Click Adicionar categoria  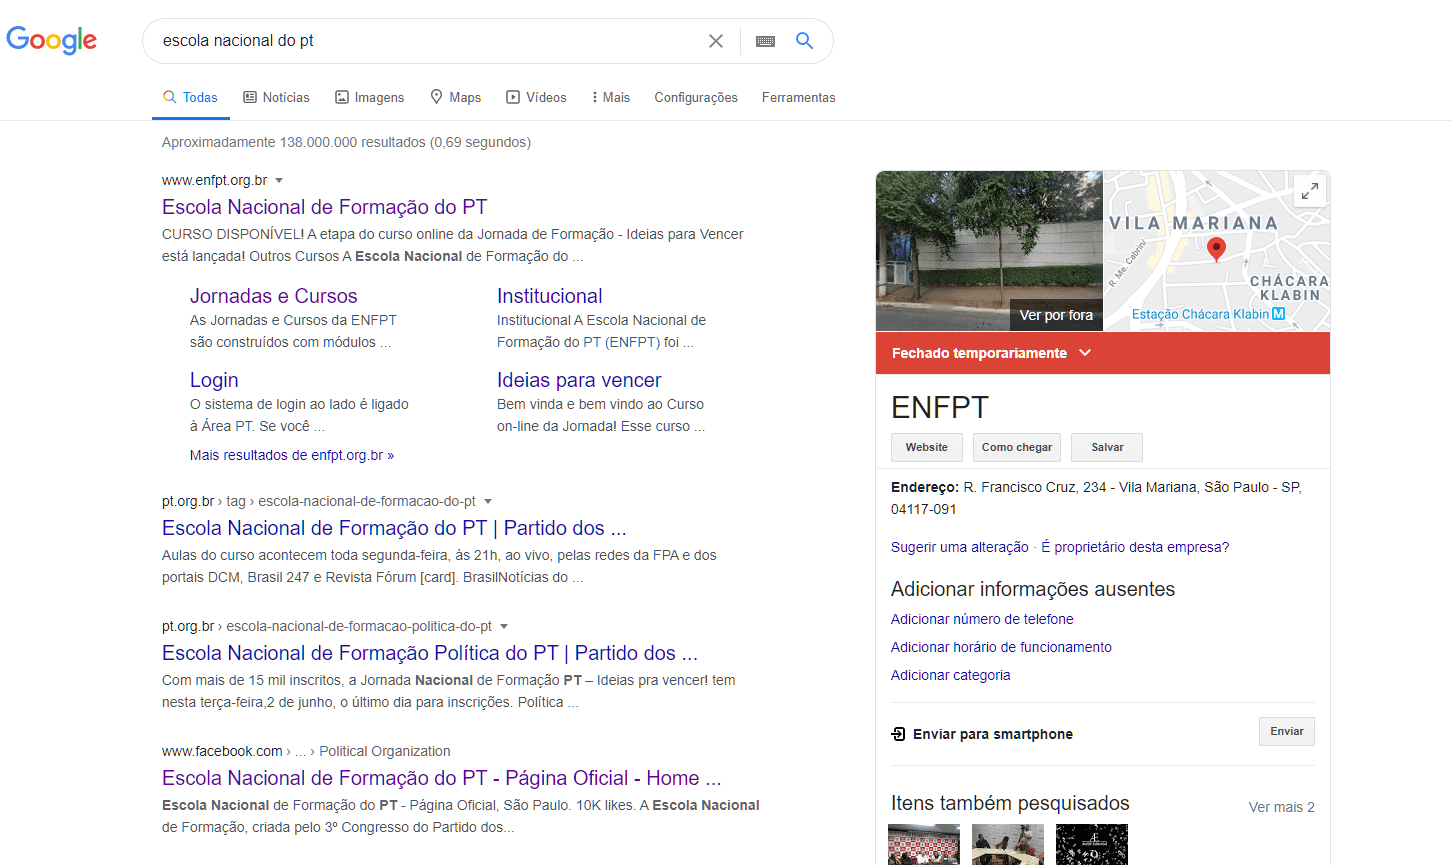(x=951, y=675)
